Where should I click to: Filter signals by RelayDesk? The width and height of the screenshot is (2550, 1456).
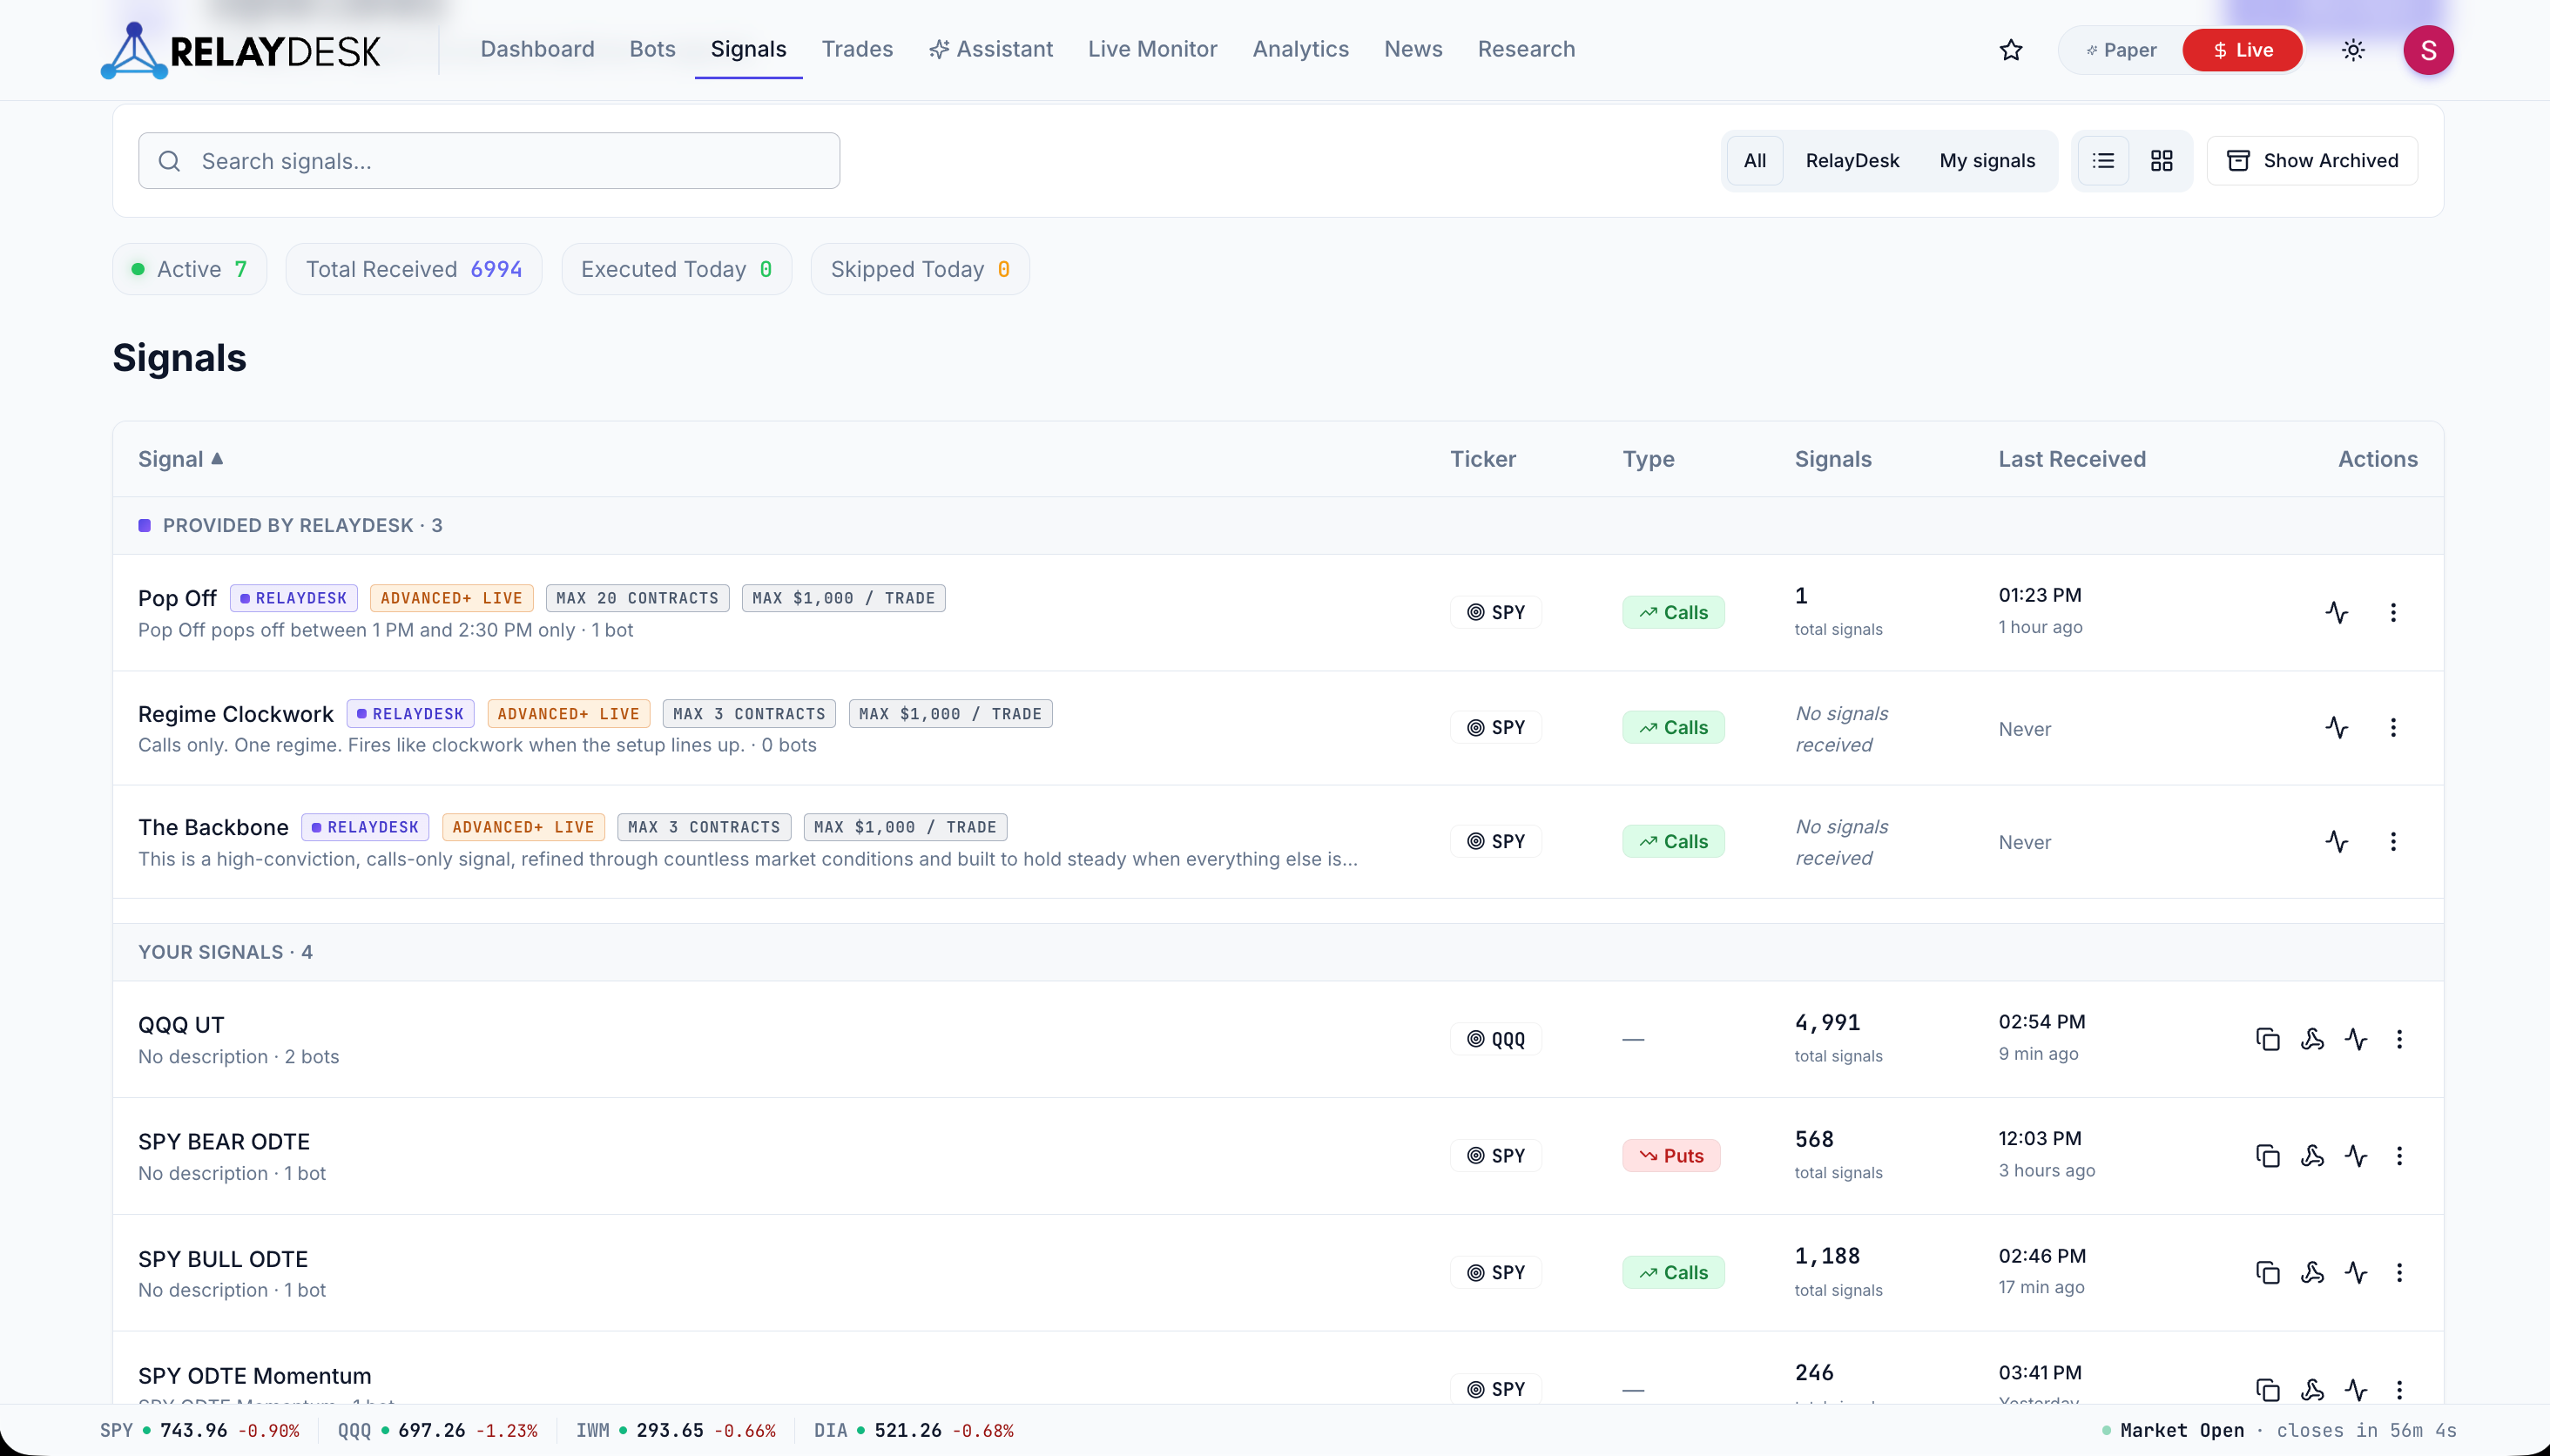(x=1852, y=161)
